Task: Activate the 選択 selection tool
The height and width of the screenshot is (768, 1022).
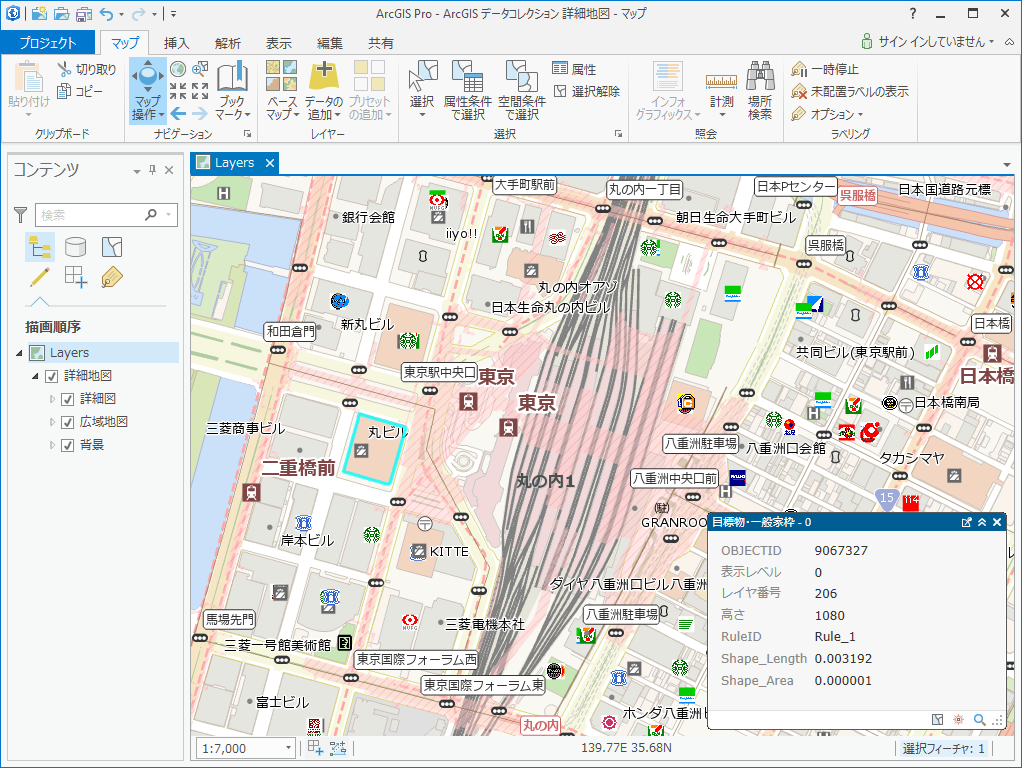Action: [422, 90]
